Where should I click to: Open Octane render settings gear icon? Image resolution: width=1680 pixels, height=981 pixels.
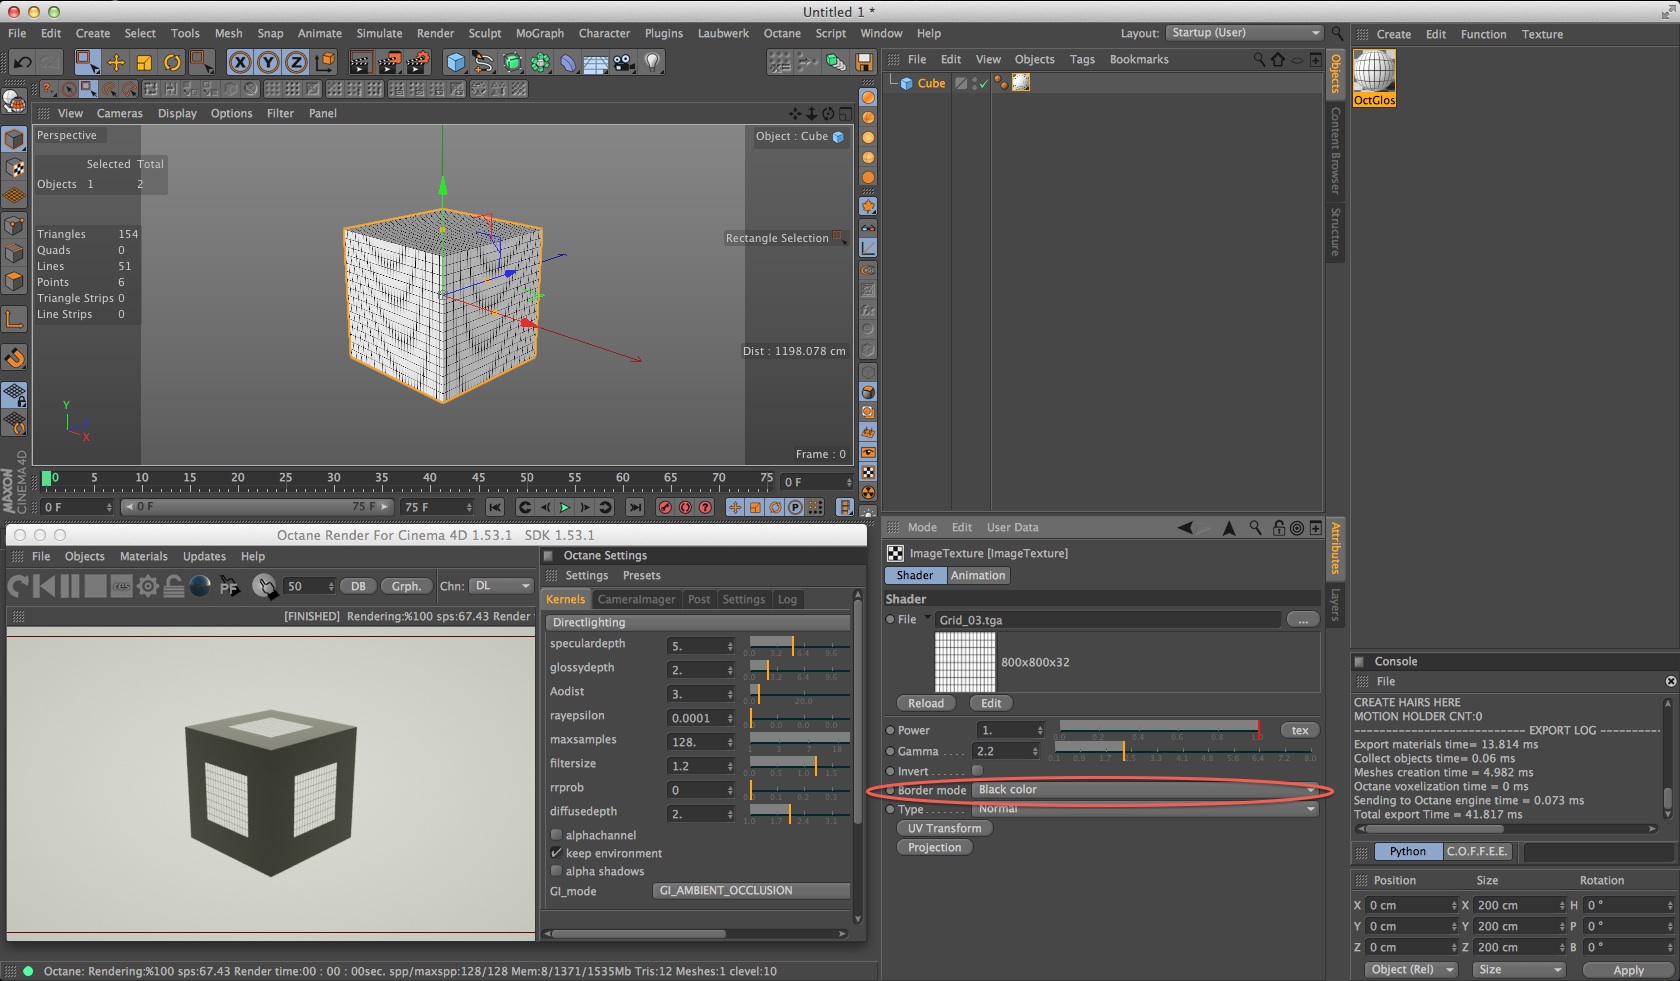click(148, 587)
